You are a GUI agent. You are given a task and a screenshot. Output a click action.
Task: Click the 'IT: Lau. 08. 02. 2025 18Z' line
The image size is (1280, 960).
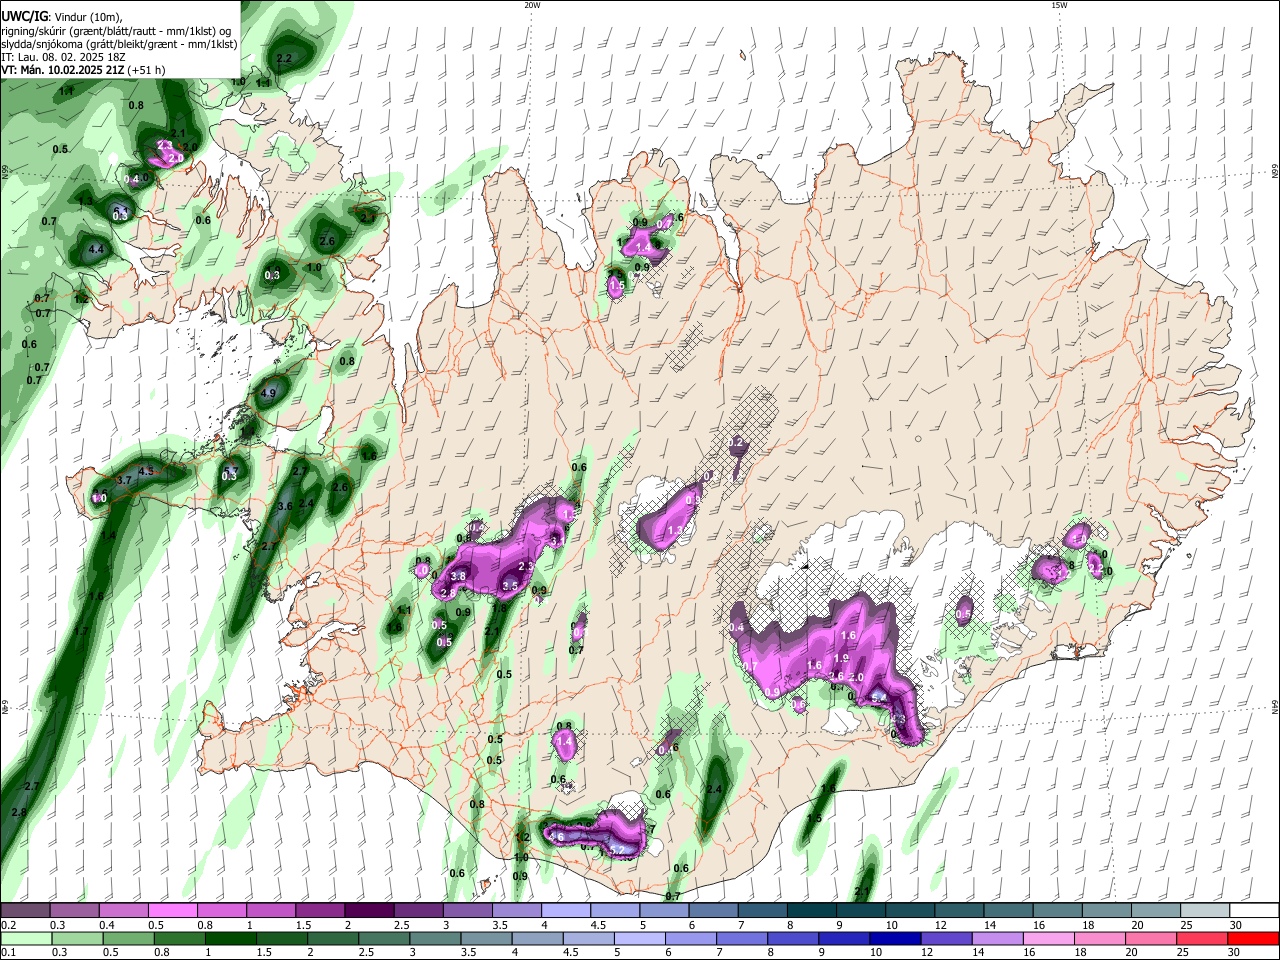(x=63, y=57)
